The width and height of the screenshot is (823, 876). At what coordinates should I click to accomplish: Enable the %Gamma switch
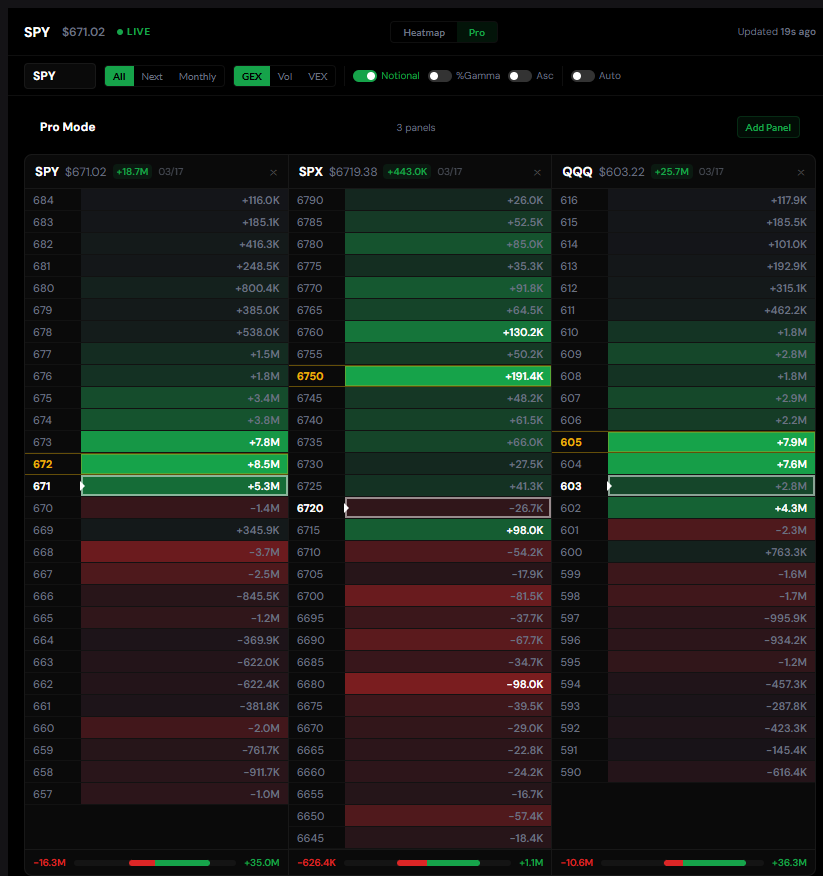(x=440, y=76)
